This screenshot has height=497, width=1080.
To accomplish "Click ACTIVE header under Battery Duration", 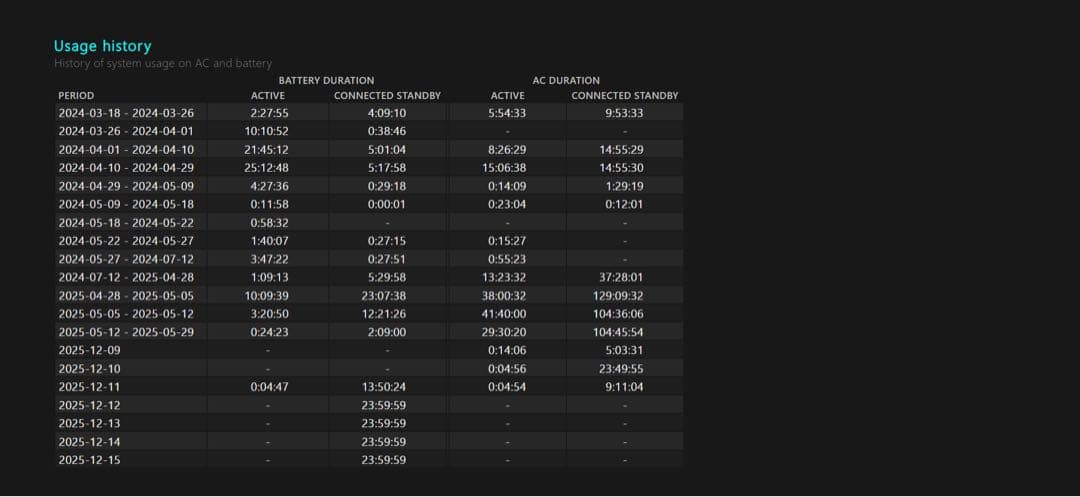I will (x=267, y=96).
